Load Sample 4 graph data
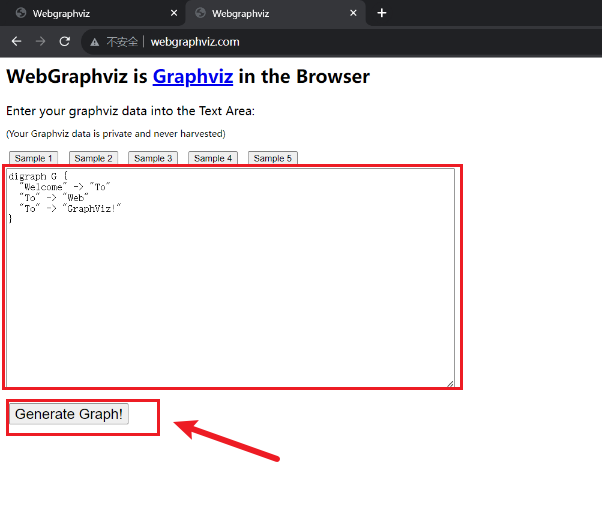The image size is (602, 511). tap(213, 158)
